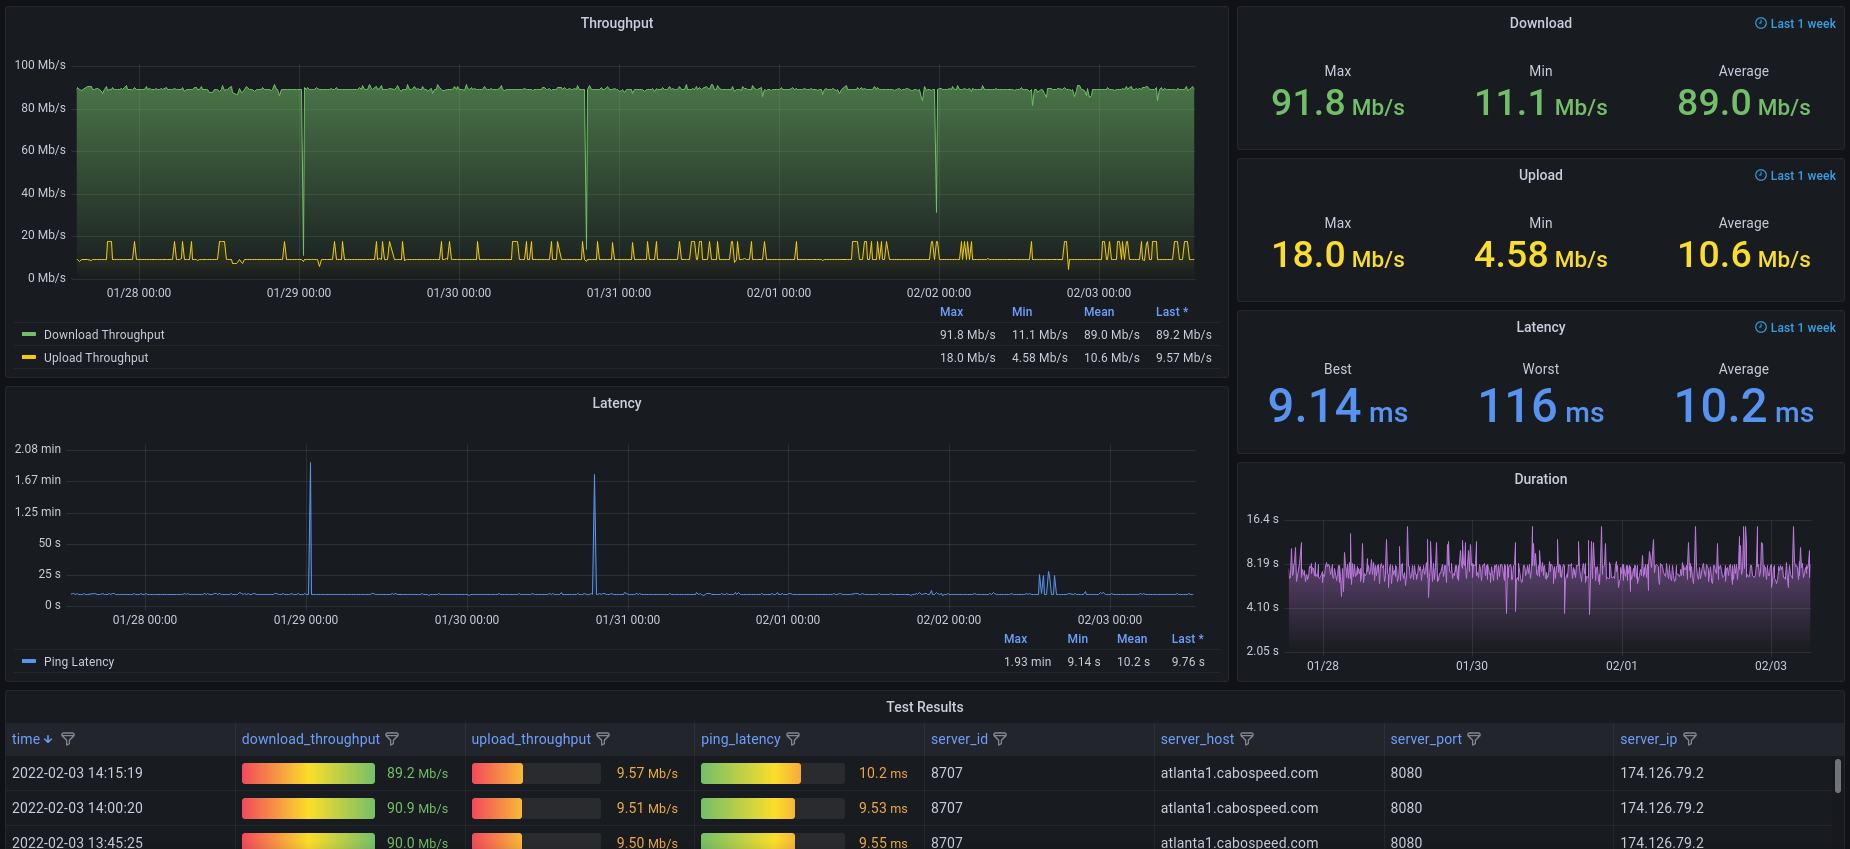Open Duration panel title menu
Viewport: 1850px width, 849px height.
pyautogui.click(x=1540, y=479)
